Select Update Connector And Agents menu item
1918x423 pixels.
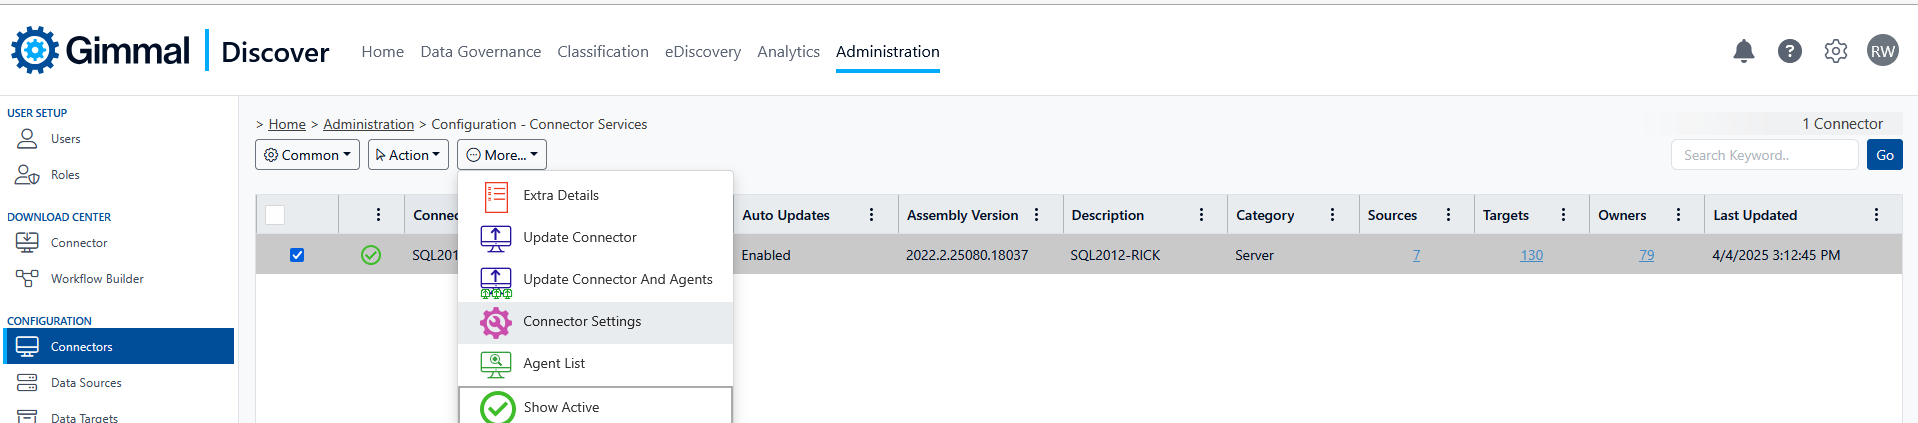pos(617,280)
